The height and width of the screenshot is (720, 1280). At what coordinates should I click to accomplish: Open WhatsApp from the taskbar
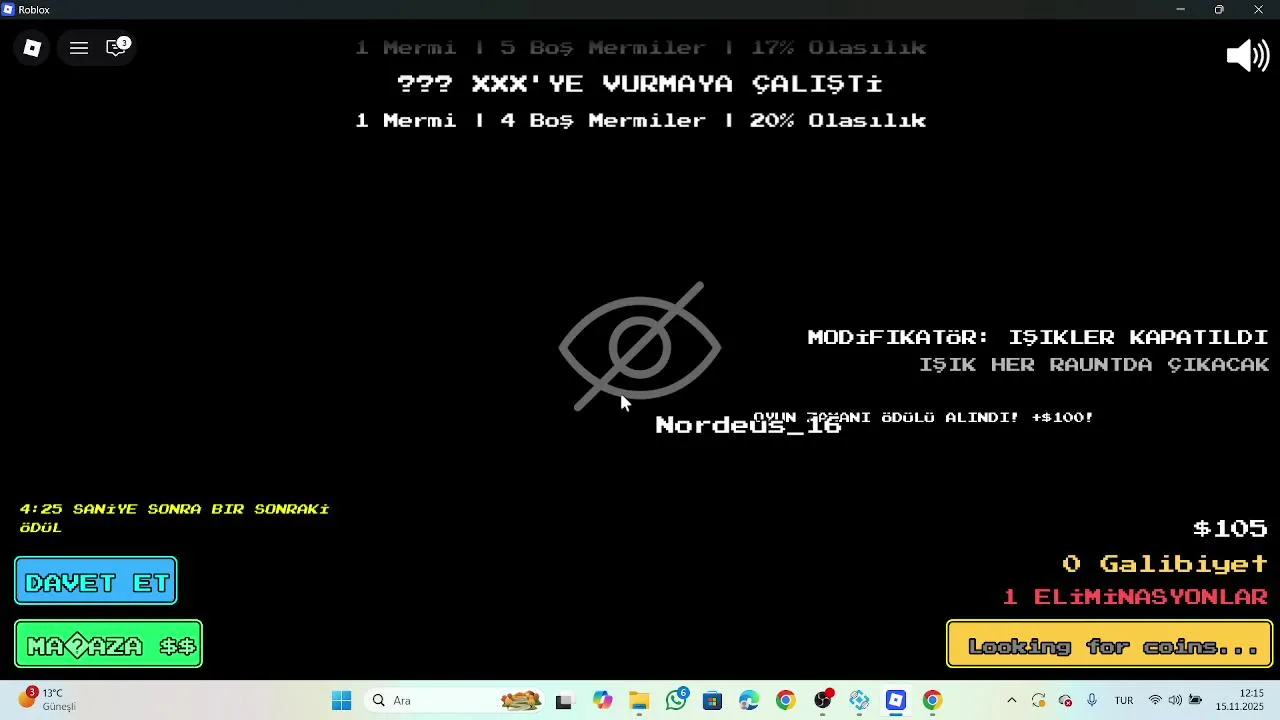676,701
